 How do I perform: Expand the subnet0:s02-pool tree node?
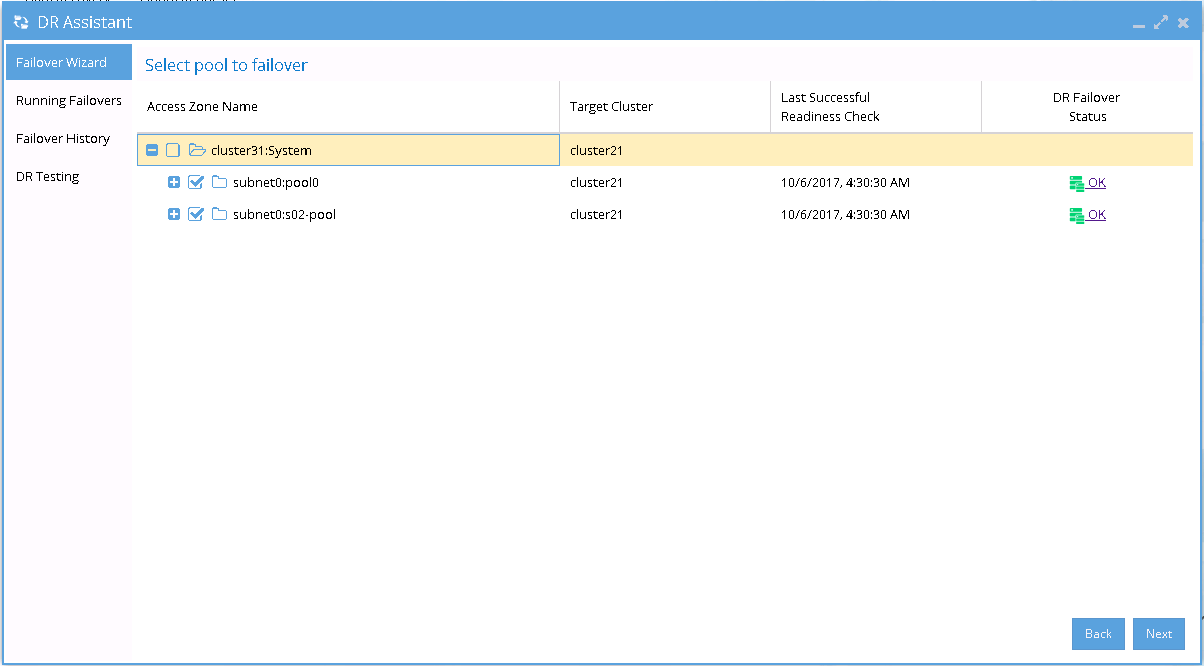pos(174,214)
